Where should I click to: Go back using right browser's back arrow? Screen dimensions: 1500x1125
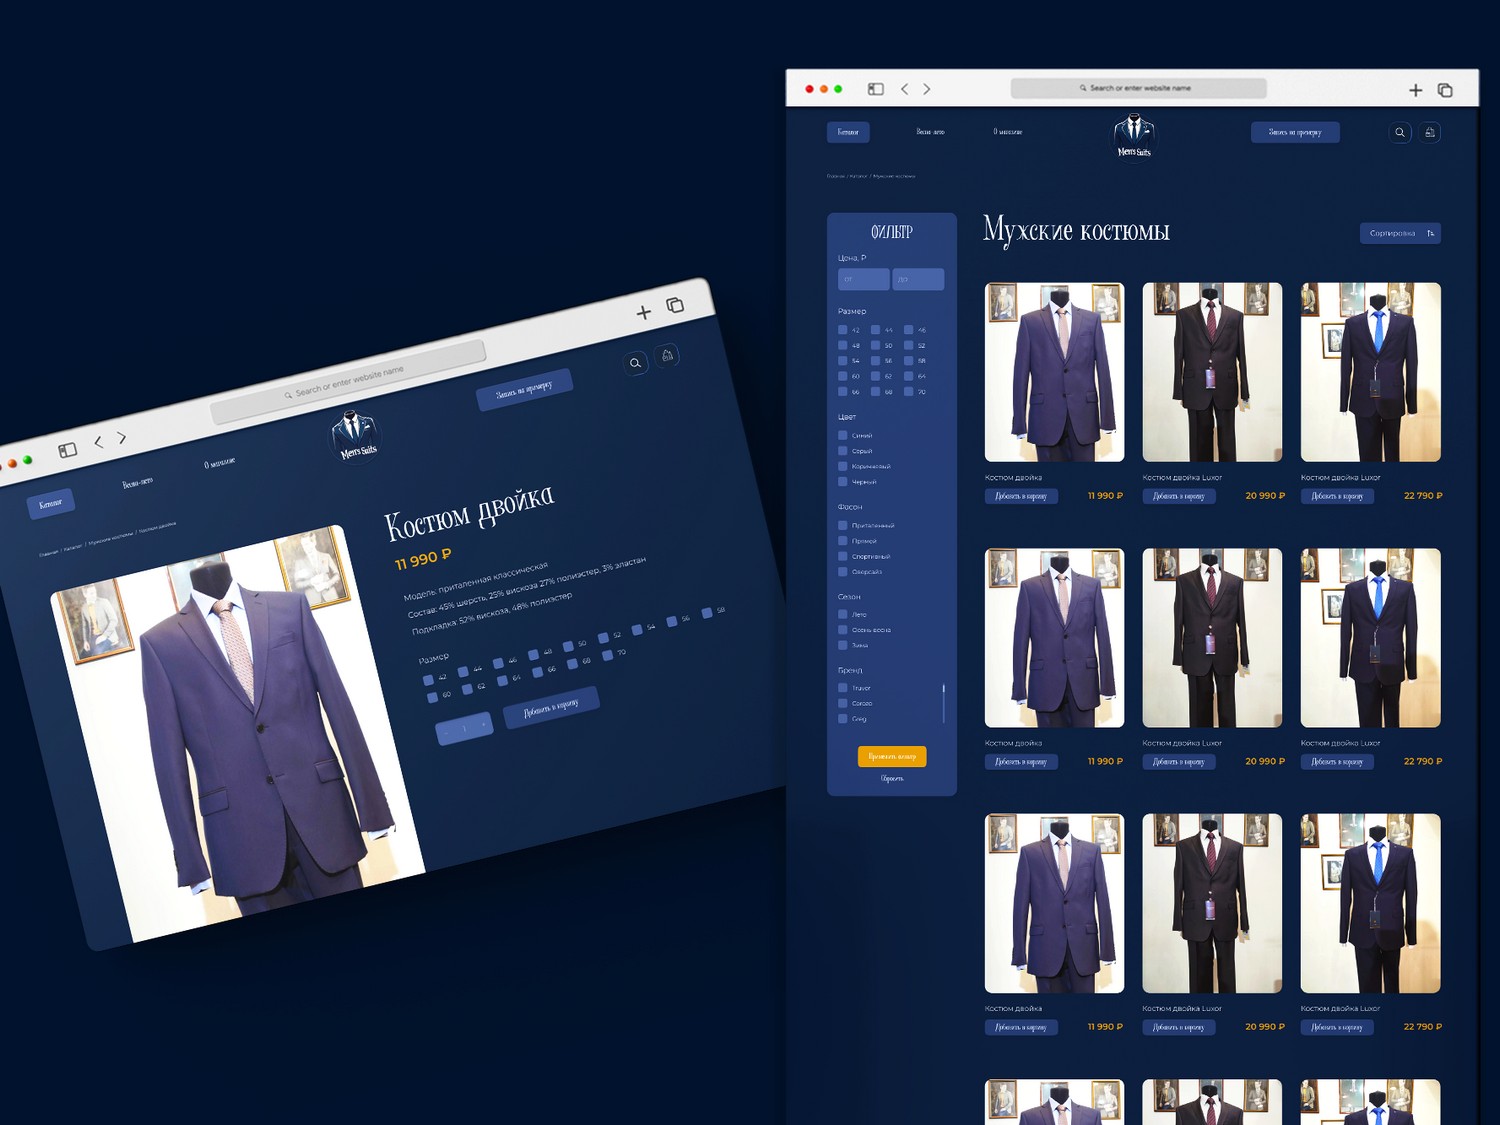(905, 89)
